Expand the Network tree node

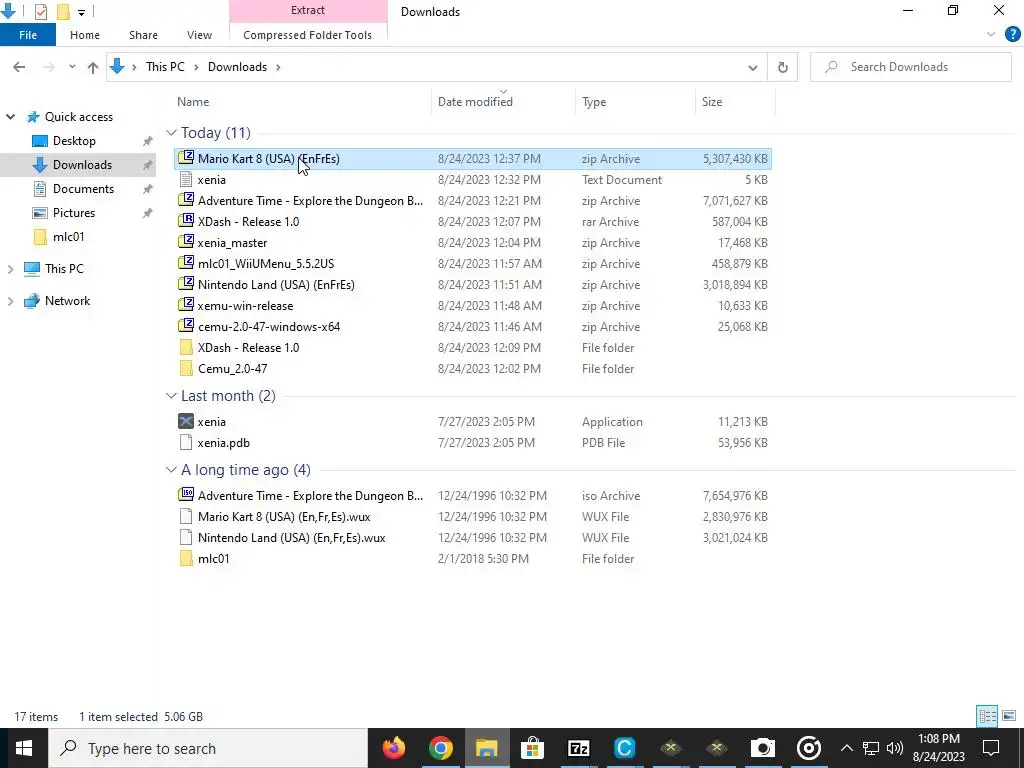[x=10, y=301]
